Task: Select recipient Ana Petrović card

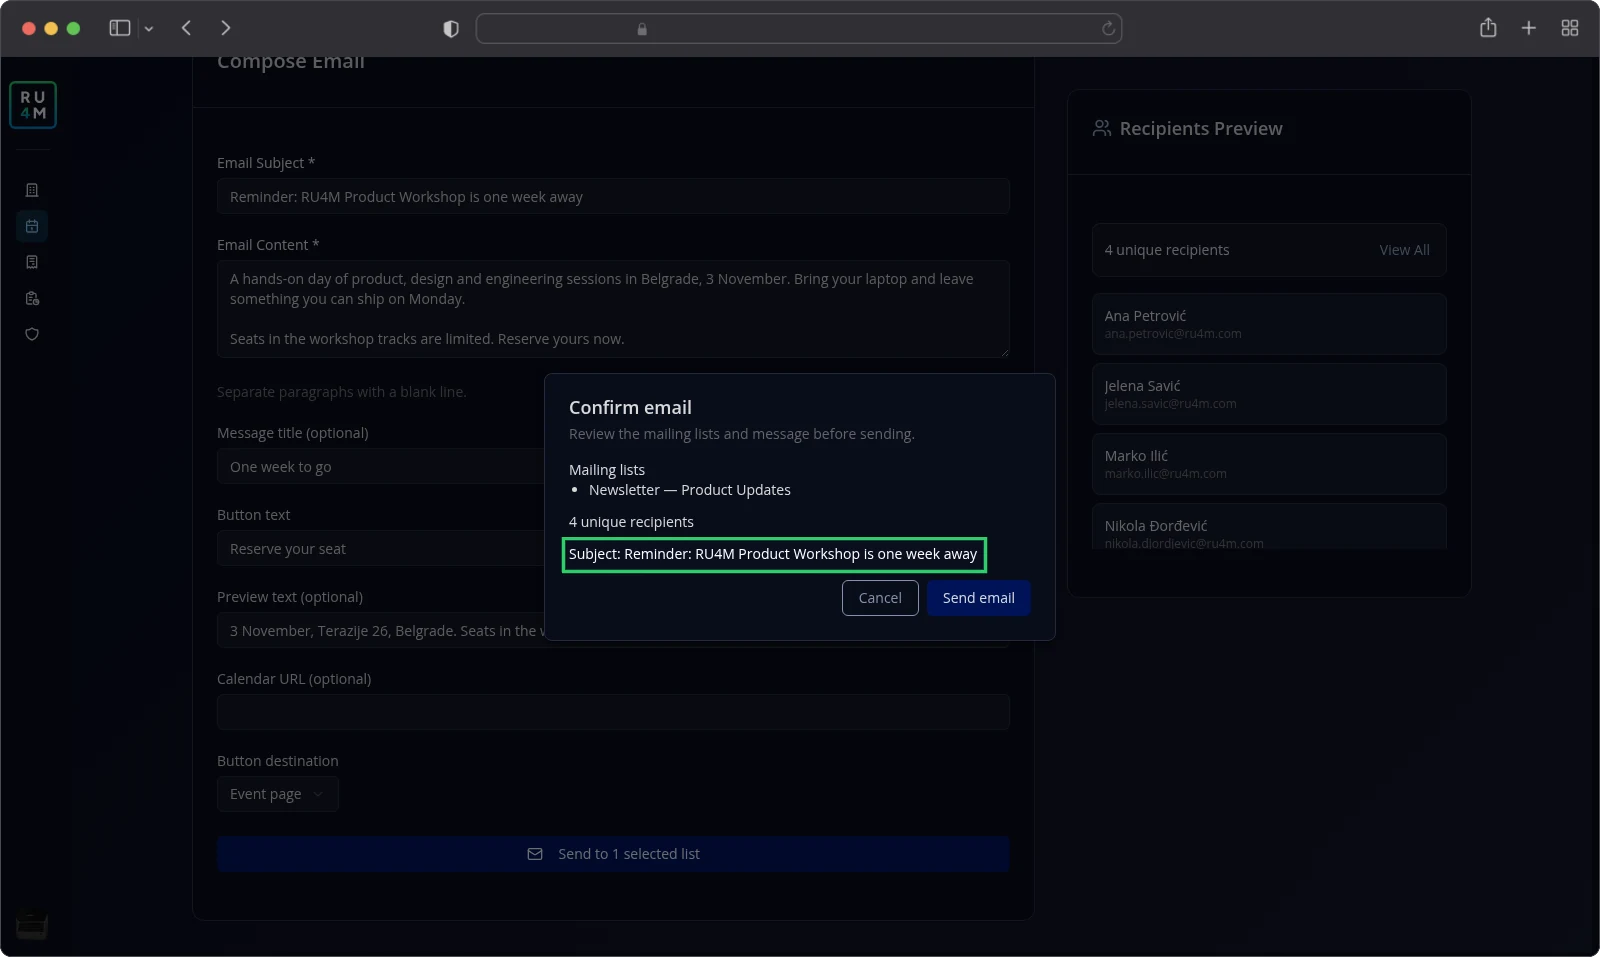Action: pos(1269,324)
